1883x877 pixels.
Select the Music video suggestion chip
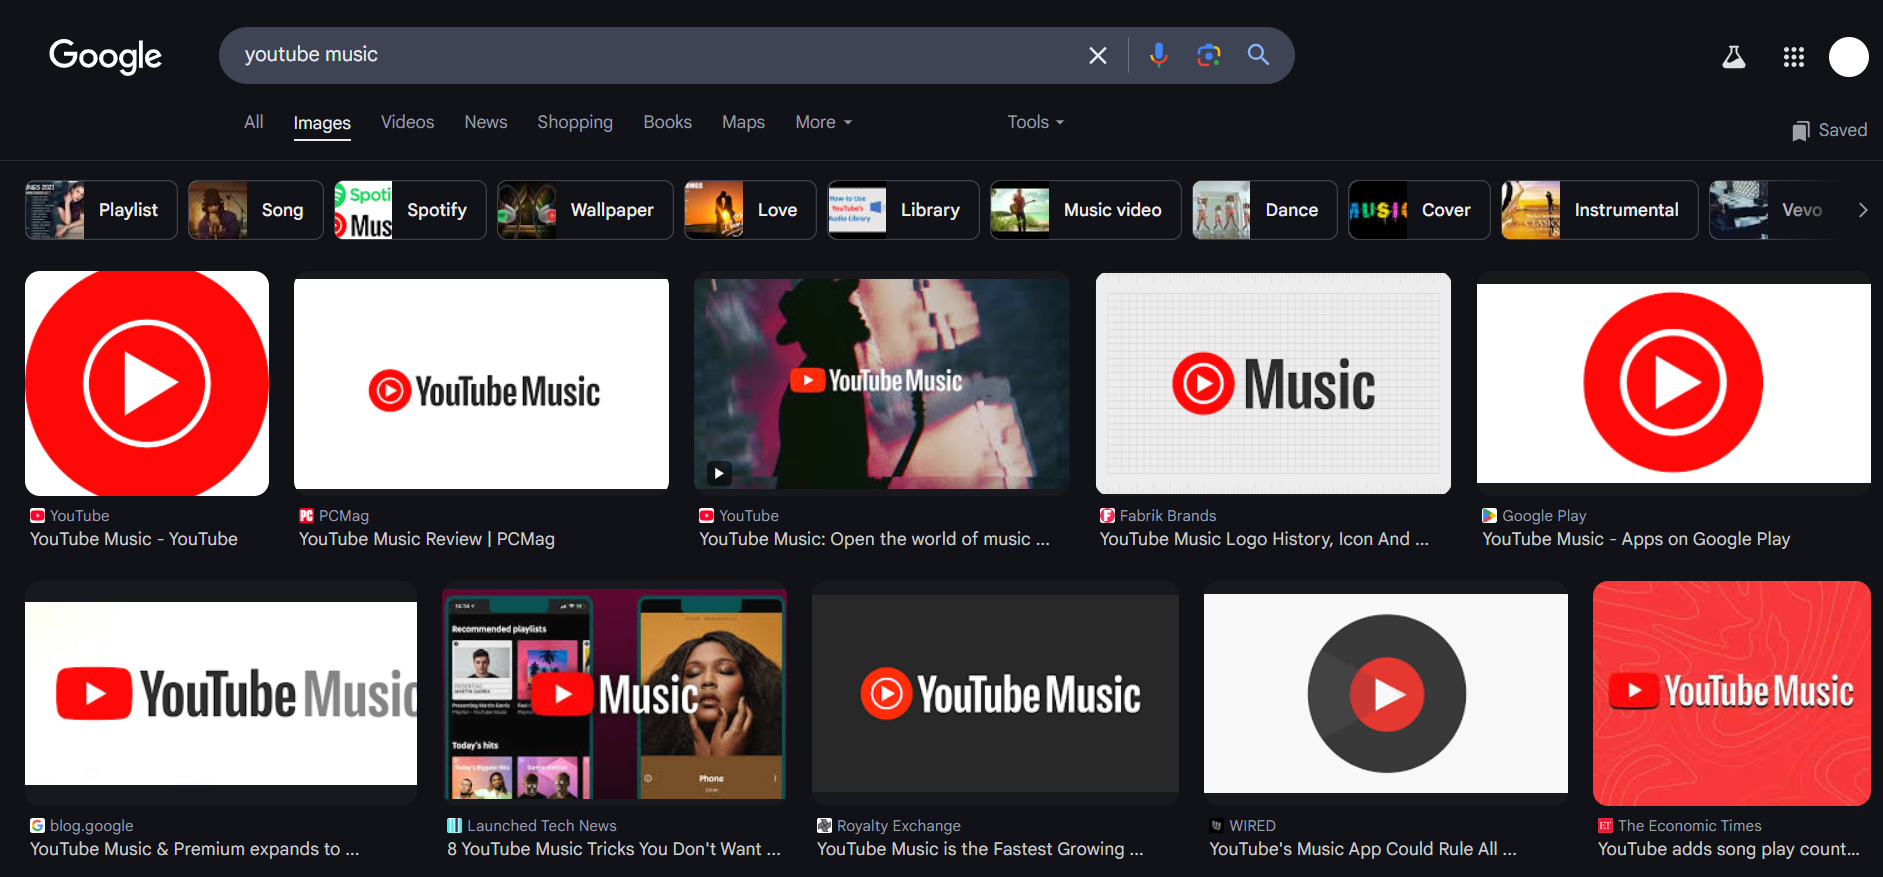tap(1086, 210)
